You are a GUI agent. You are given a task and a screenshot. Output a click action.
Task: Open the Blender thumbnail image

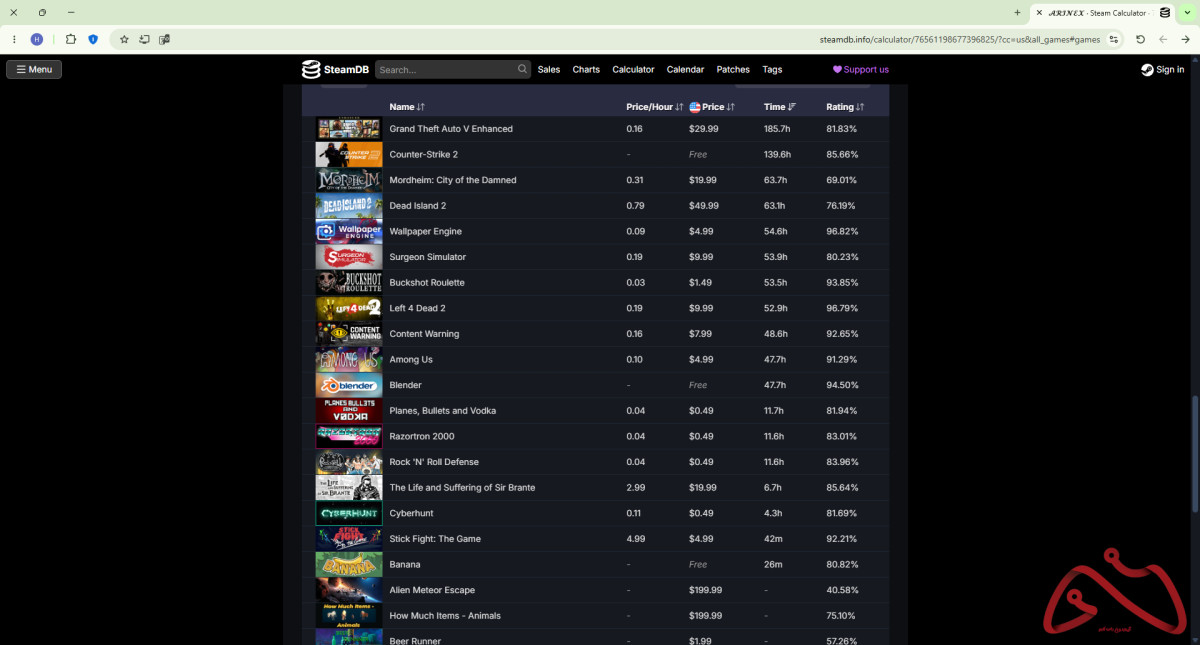(x=349, y=385)
